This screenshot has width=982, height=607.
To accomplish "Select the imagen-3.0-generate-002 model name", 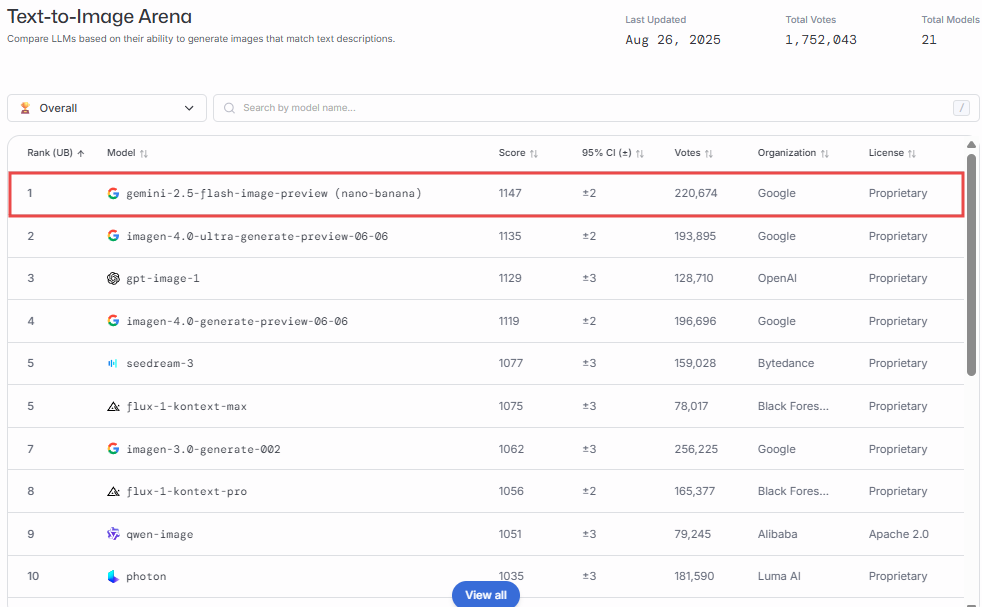I will click(x=204, y=449).
